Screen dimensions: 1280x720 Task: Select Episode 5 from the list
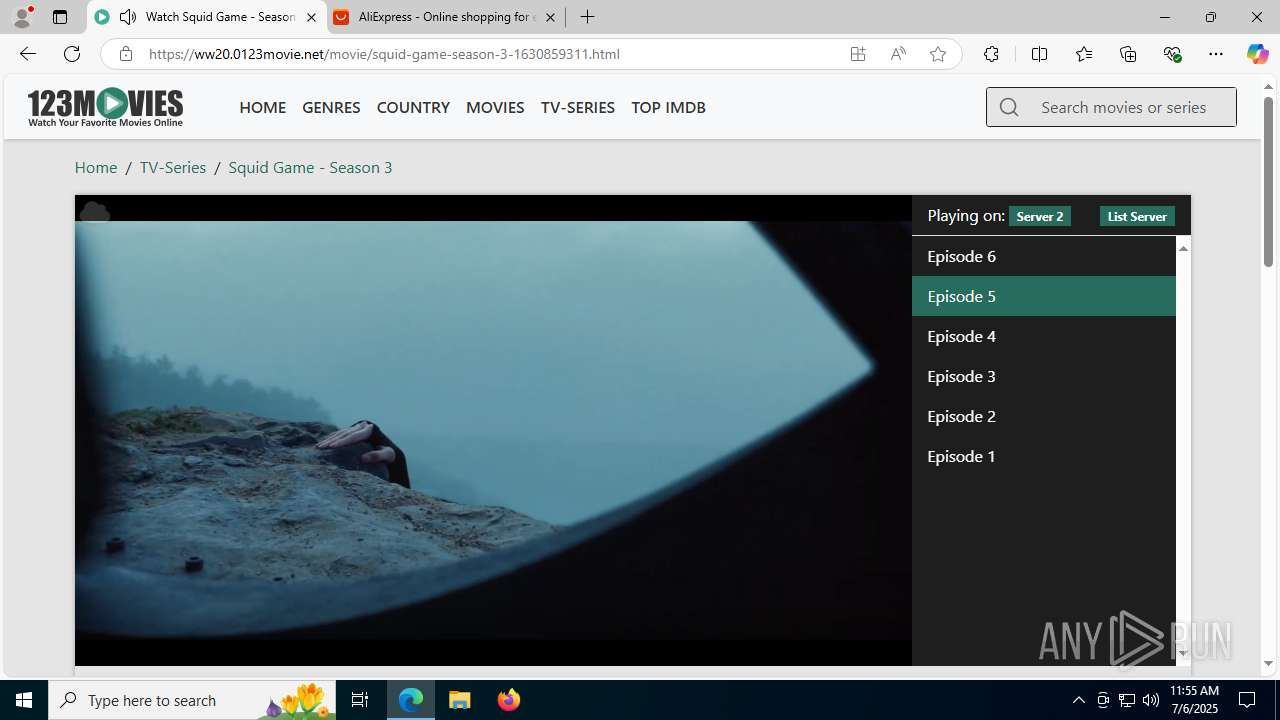click(x=1044, y=296)
